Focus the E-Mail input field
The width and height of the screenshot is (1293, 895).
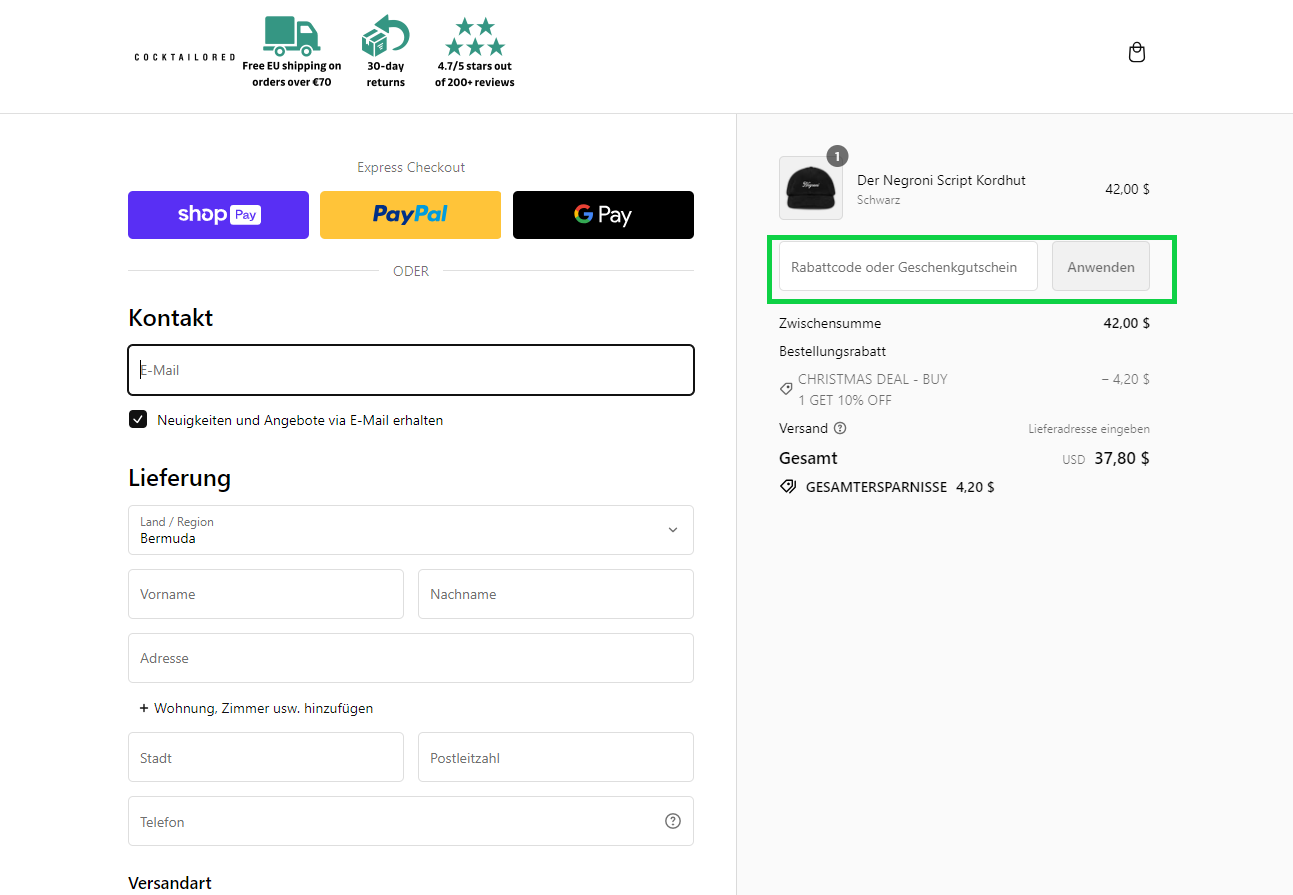411,370
